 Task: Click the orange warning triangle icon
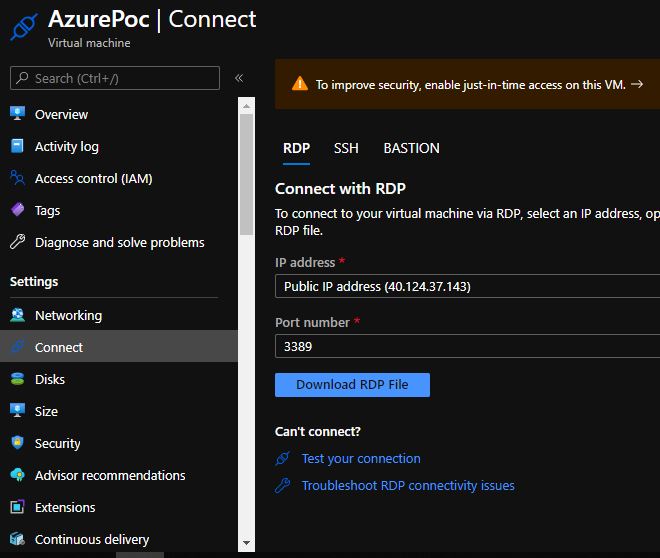300,84
